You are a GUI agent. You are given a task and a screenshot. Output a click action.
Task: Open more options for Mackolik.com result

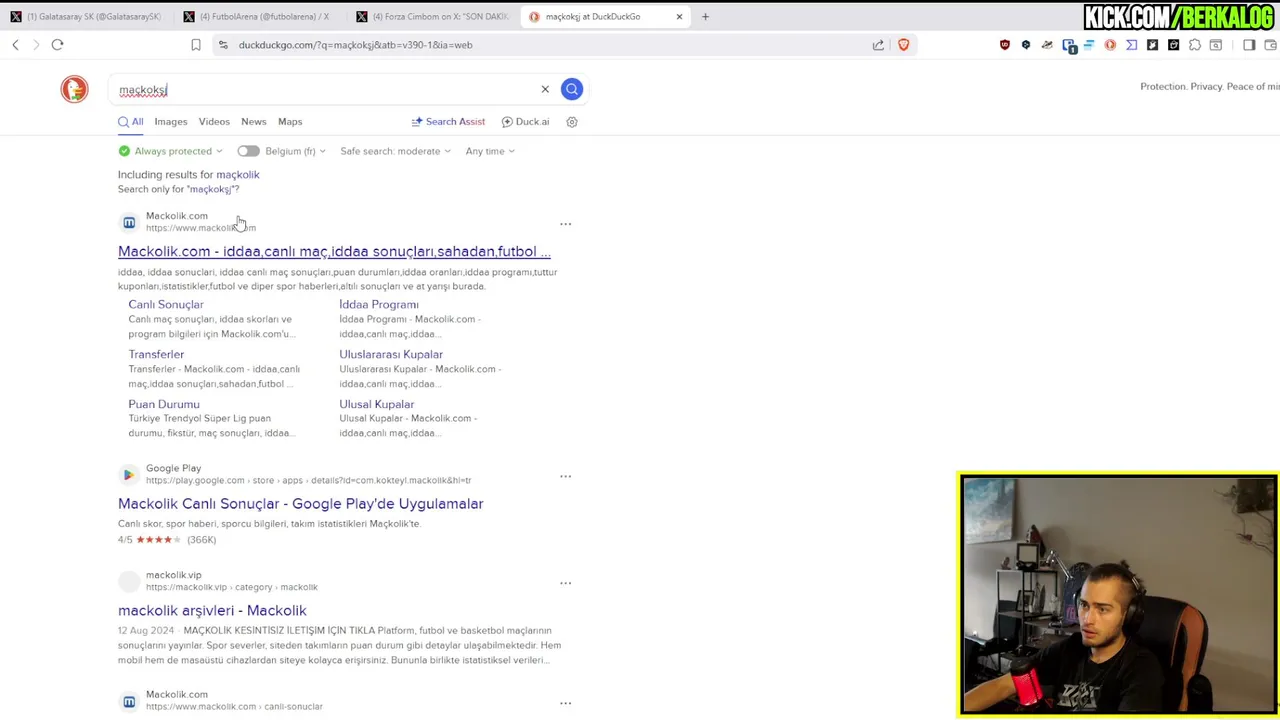click(x=565, y=224)
